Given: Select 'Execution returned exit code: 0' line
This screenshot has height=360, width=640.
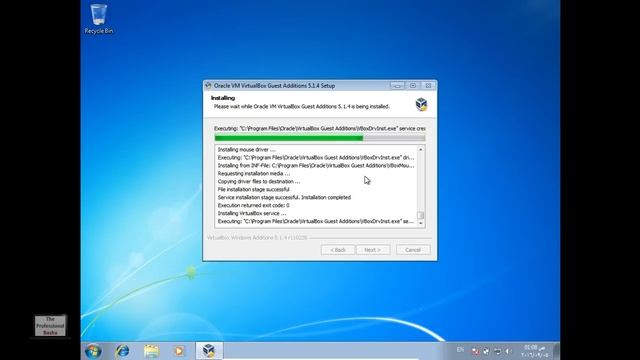Looking at the screenshot, I should pyautogui.click(x=253, y=205).
